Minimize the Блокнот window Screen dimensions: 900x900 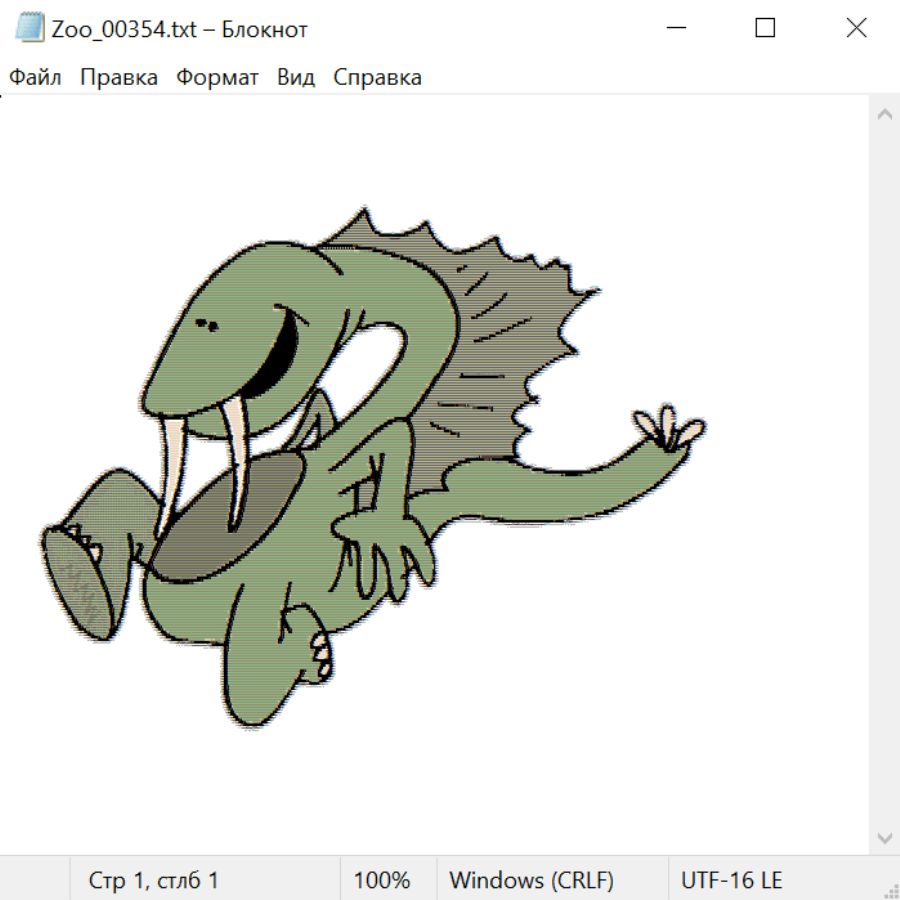[673, 29]
